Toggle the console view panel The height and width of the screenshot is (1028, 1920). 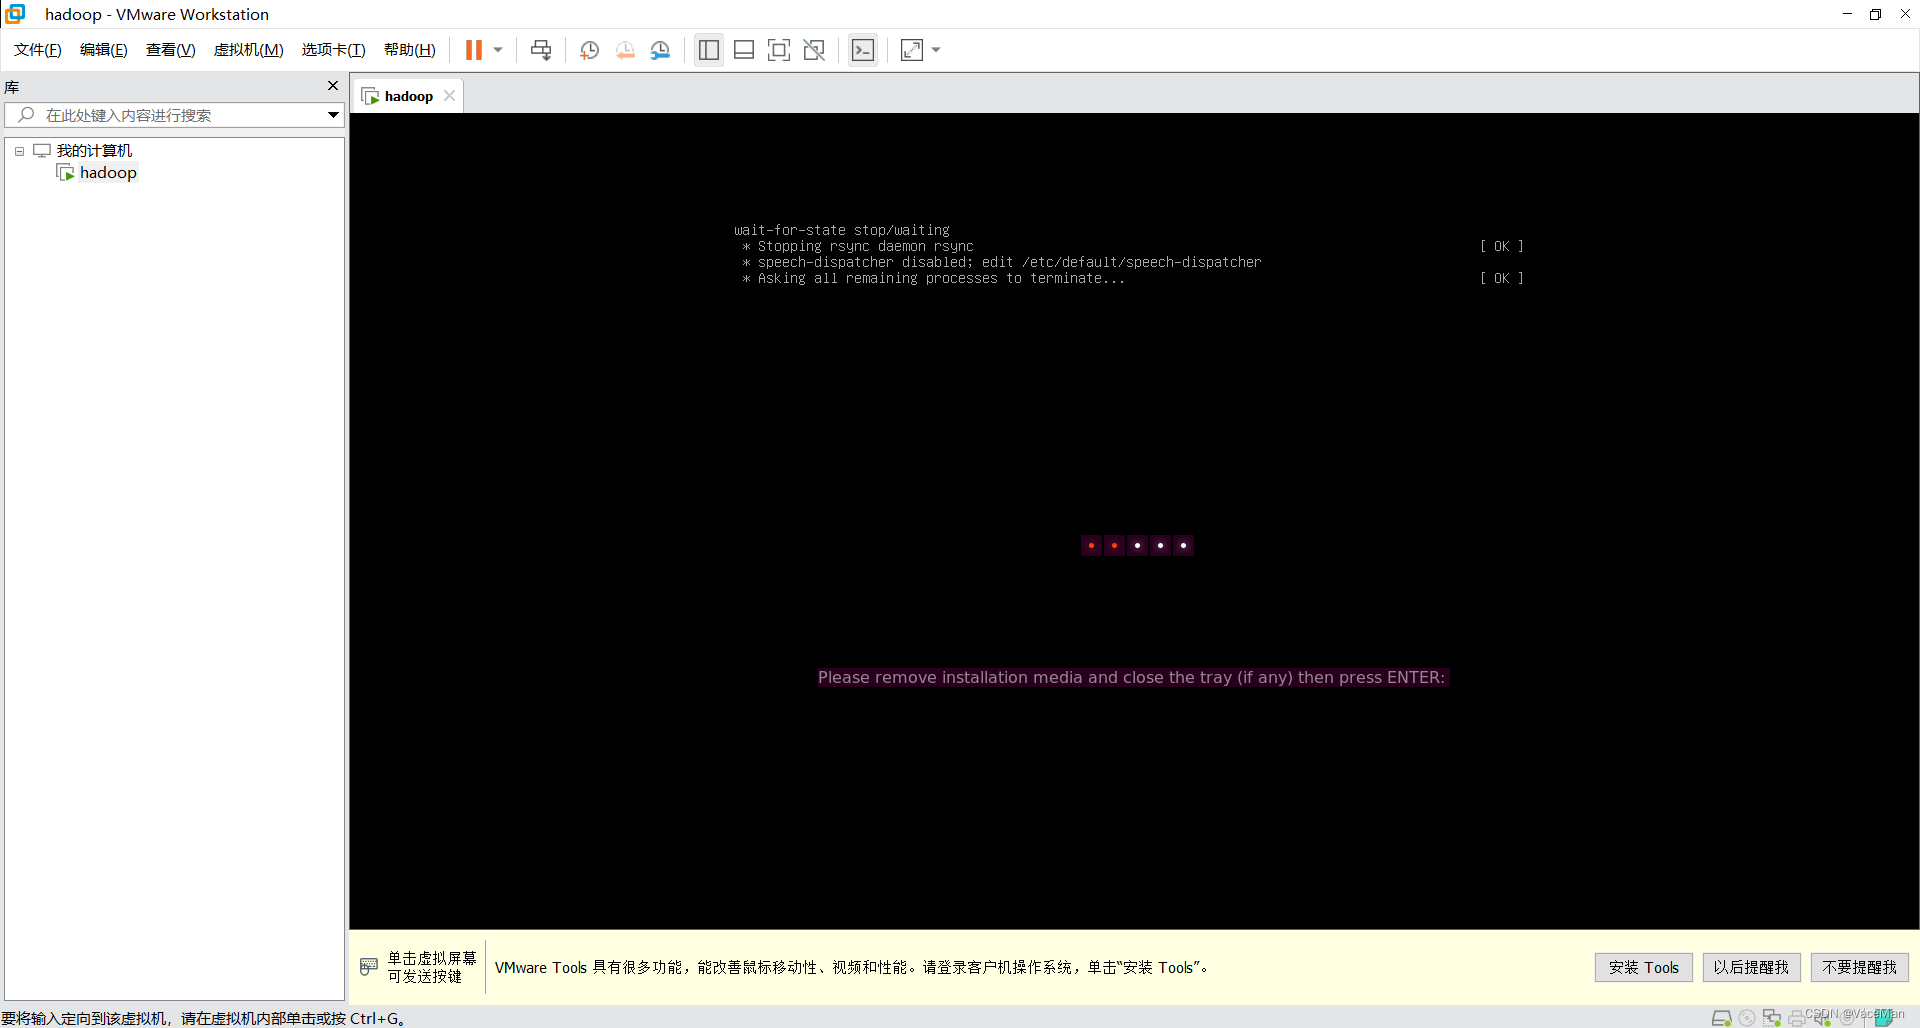tap(863, 49)
